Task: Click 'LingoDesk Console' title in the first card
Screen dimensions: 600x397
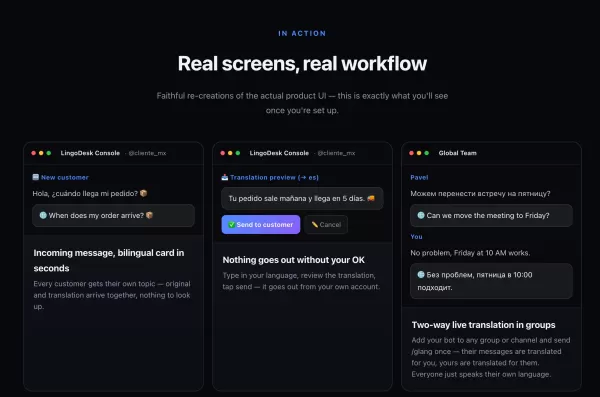Action: pyautogui.click(x=90, y=153)
